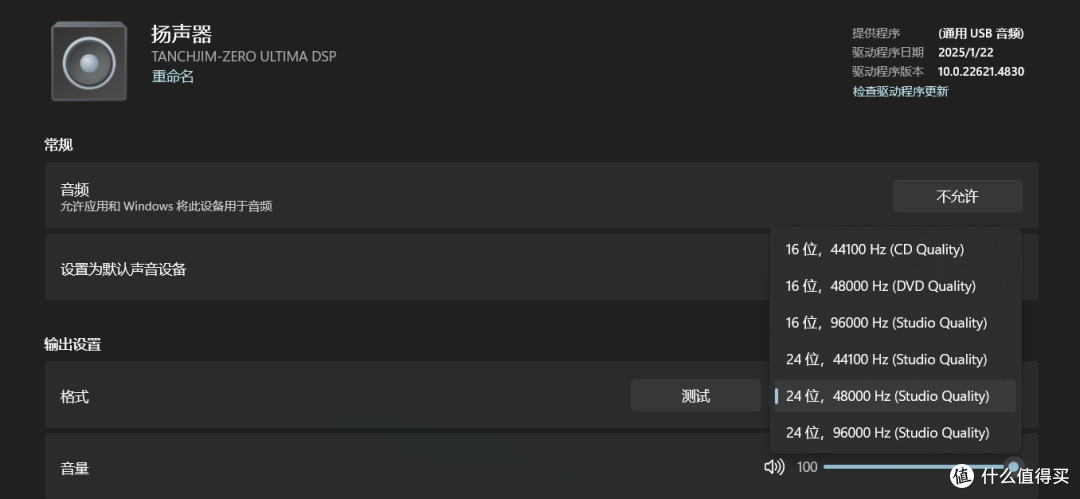Click the volume value 100 label
The image size is (1080, 499).
coord(807,467)
